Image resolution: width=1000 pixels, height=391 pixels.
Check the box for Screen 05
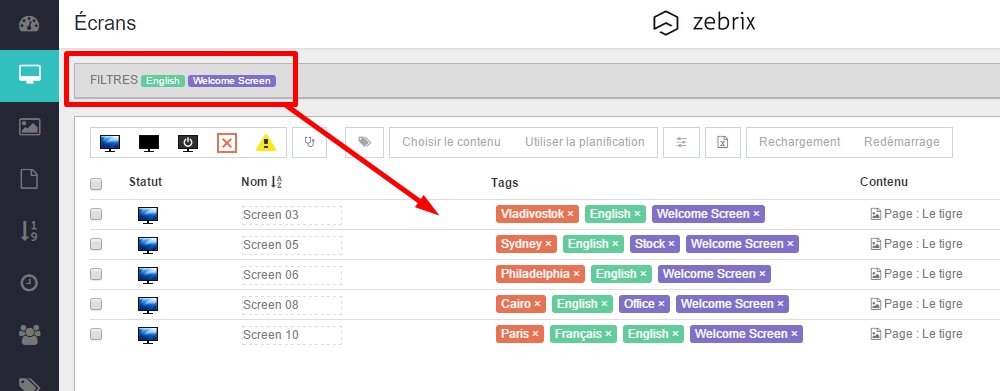click(x=96, y=244)
